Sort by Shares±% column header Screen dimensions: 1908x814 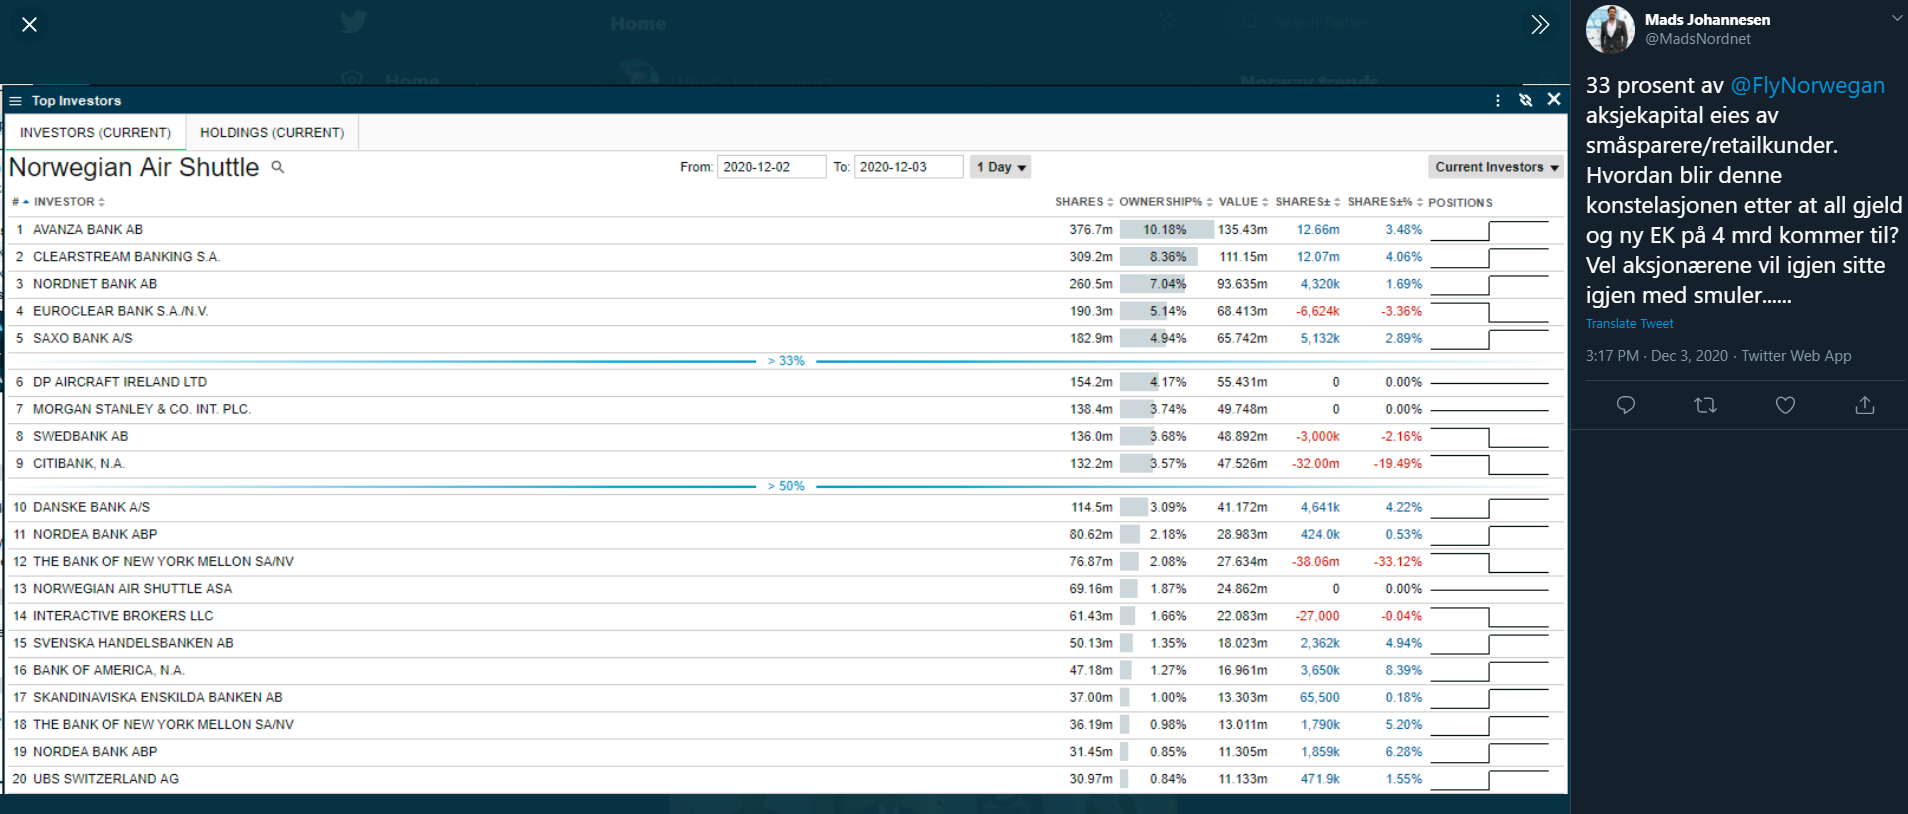pyautogui.click(x=1385, y=202)
